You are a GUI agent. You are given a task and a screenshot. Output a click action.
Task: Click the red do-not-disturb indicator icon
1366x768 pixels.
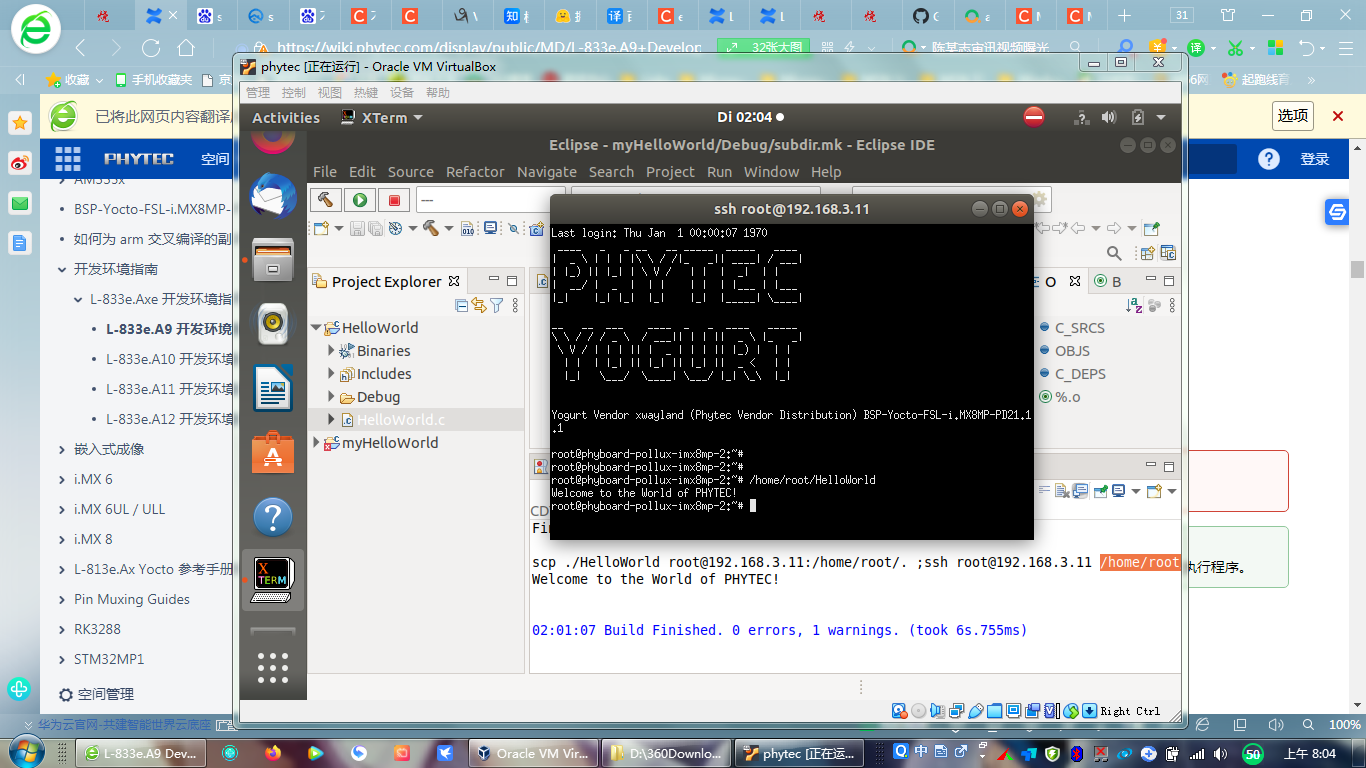1034,117
